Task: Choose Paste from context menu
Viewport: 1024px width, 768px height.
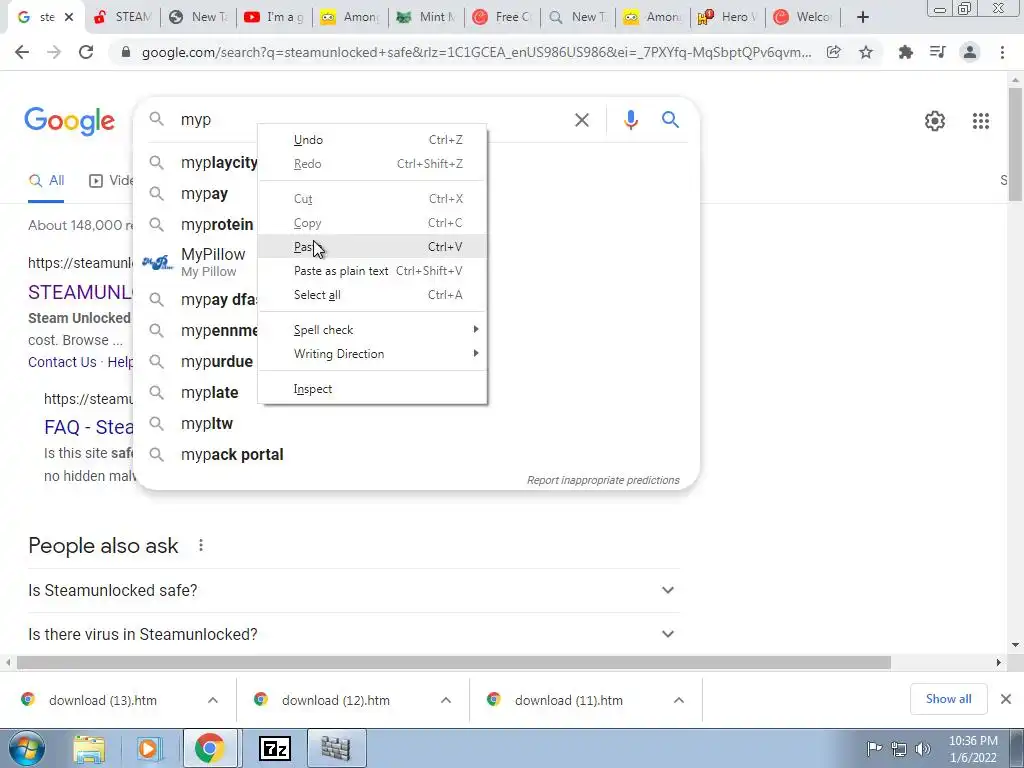Action: point(372,247)
